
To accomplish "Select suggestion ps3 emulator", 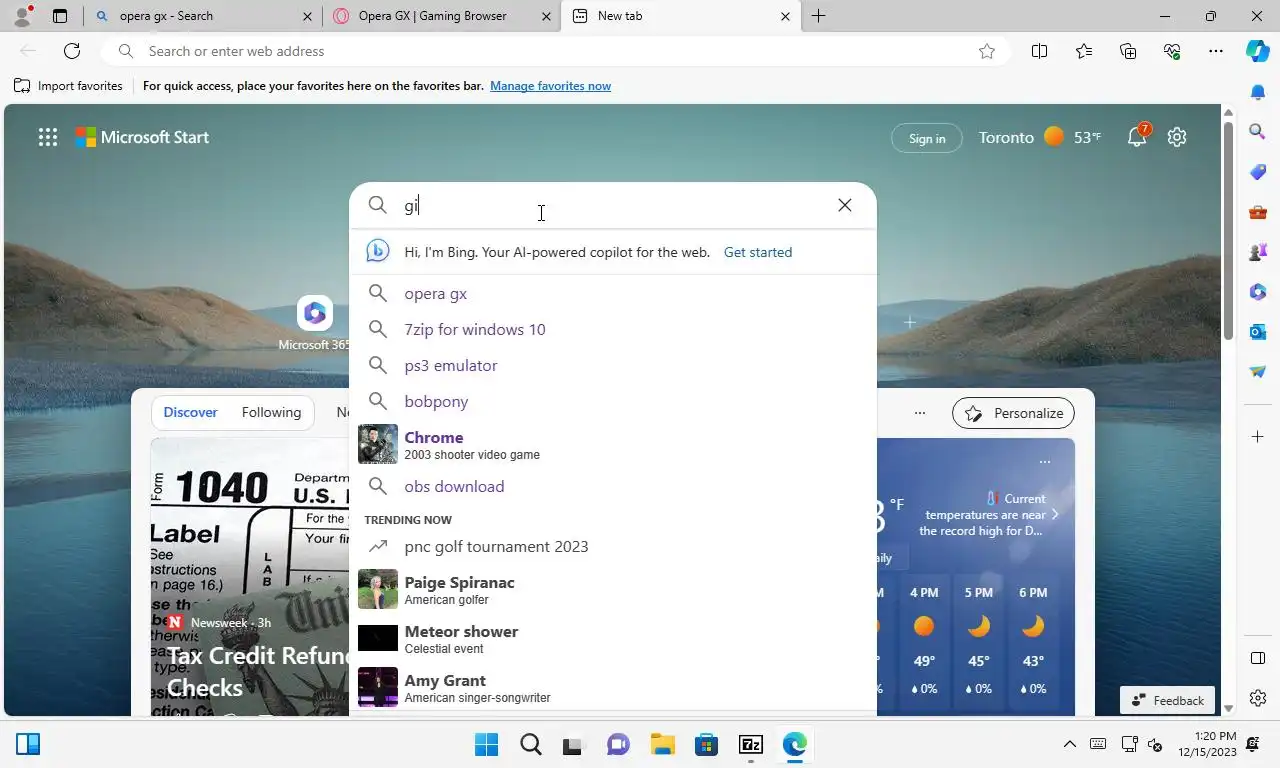I will [x=613, y=365].
